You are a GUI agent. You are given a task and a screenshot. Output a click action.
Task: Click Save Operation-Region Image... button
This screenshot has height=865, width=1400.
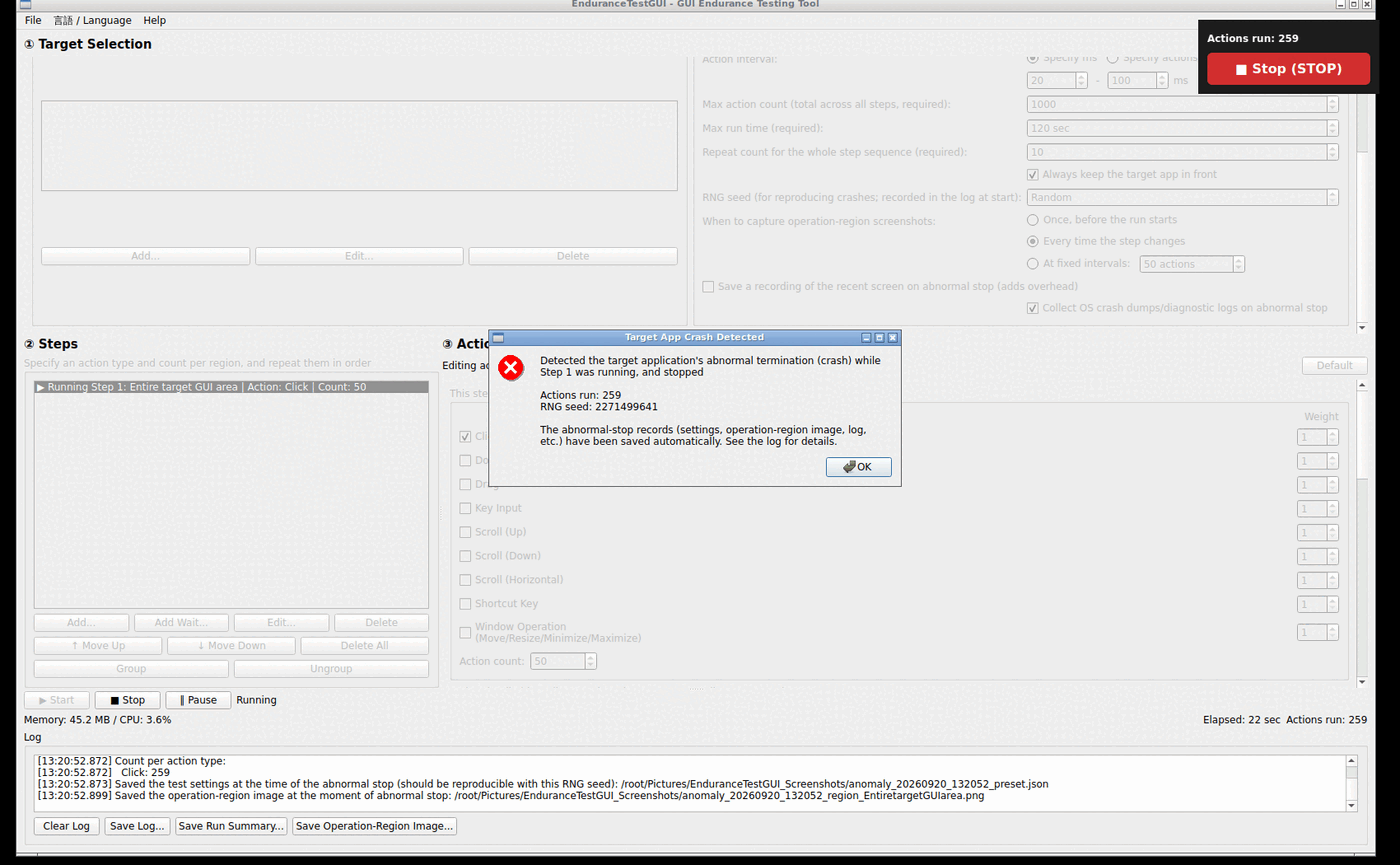click(375, 826)
